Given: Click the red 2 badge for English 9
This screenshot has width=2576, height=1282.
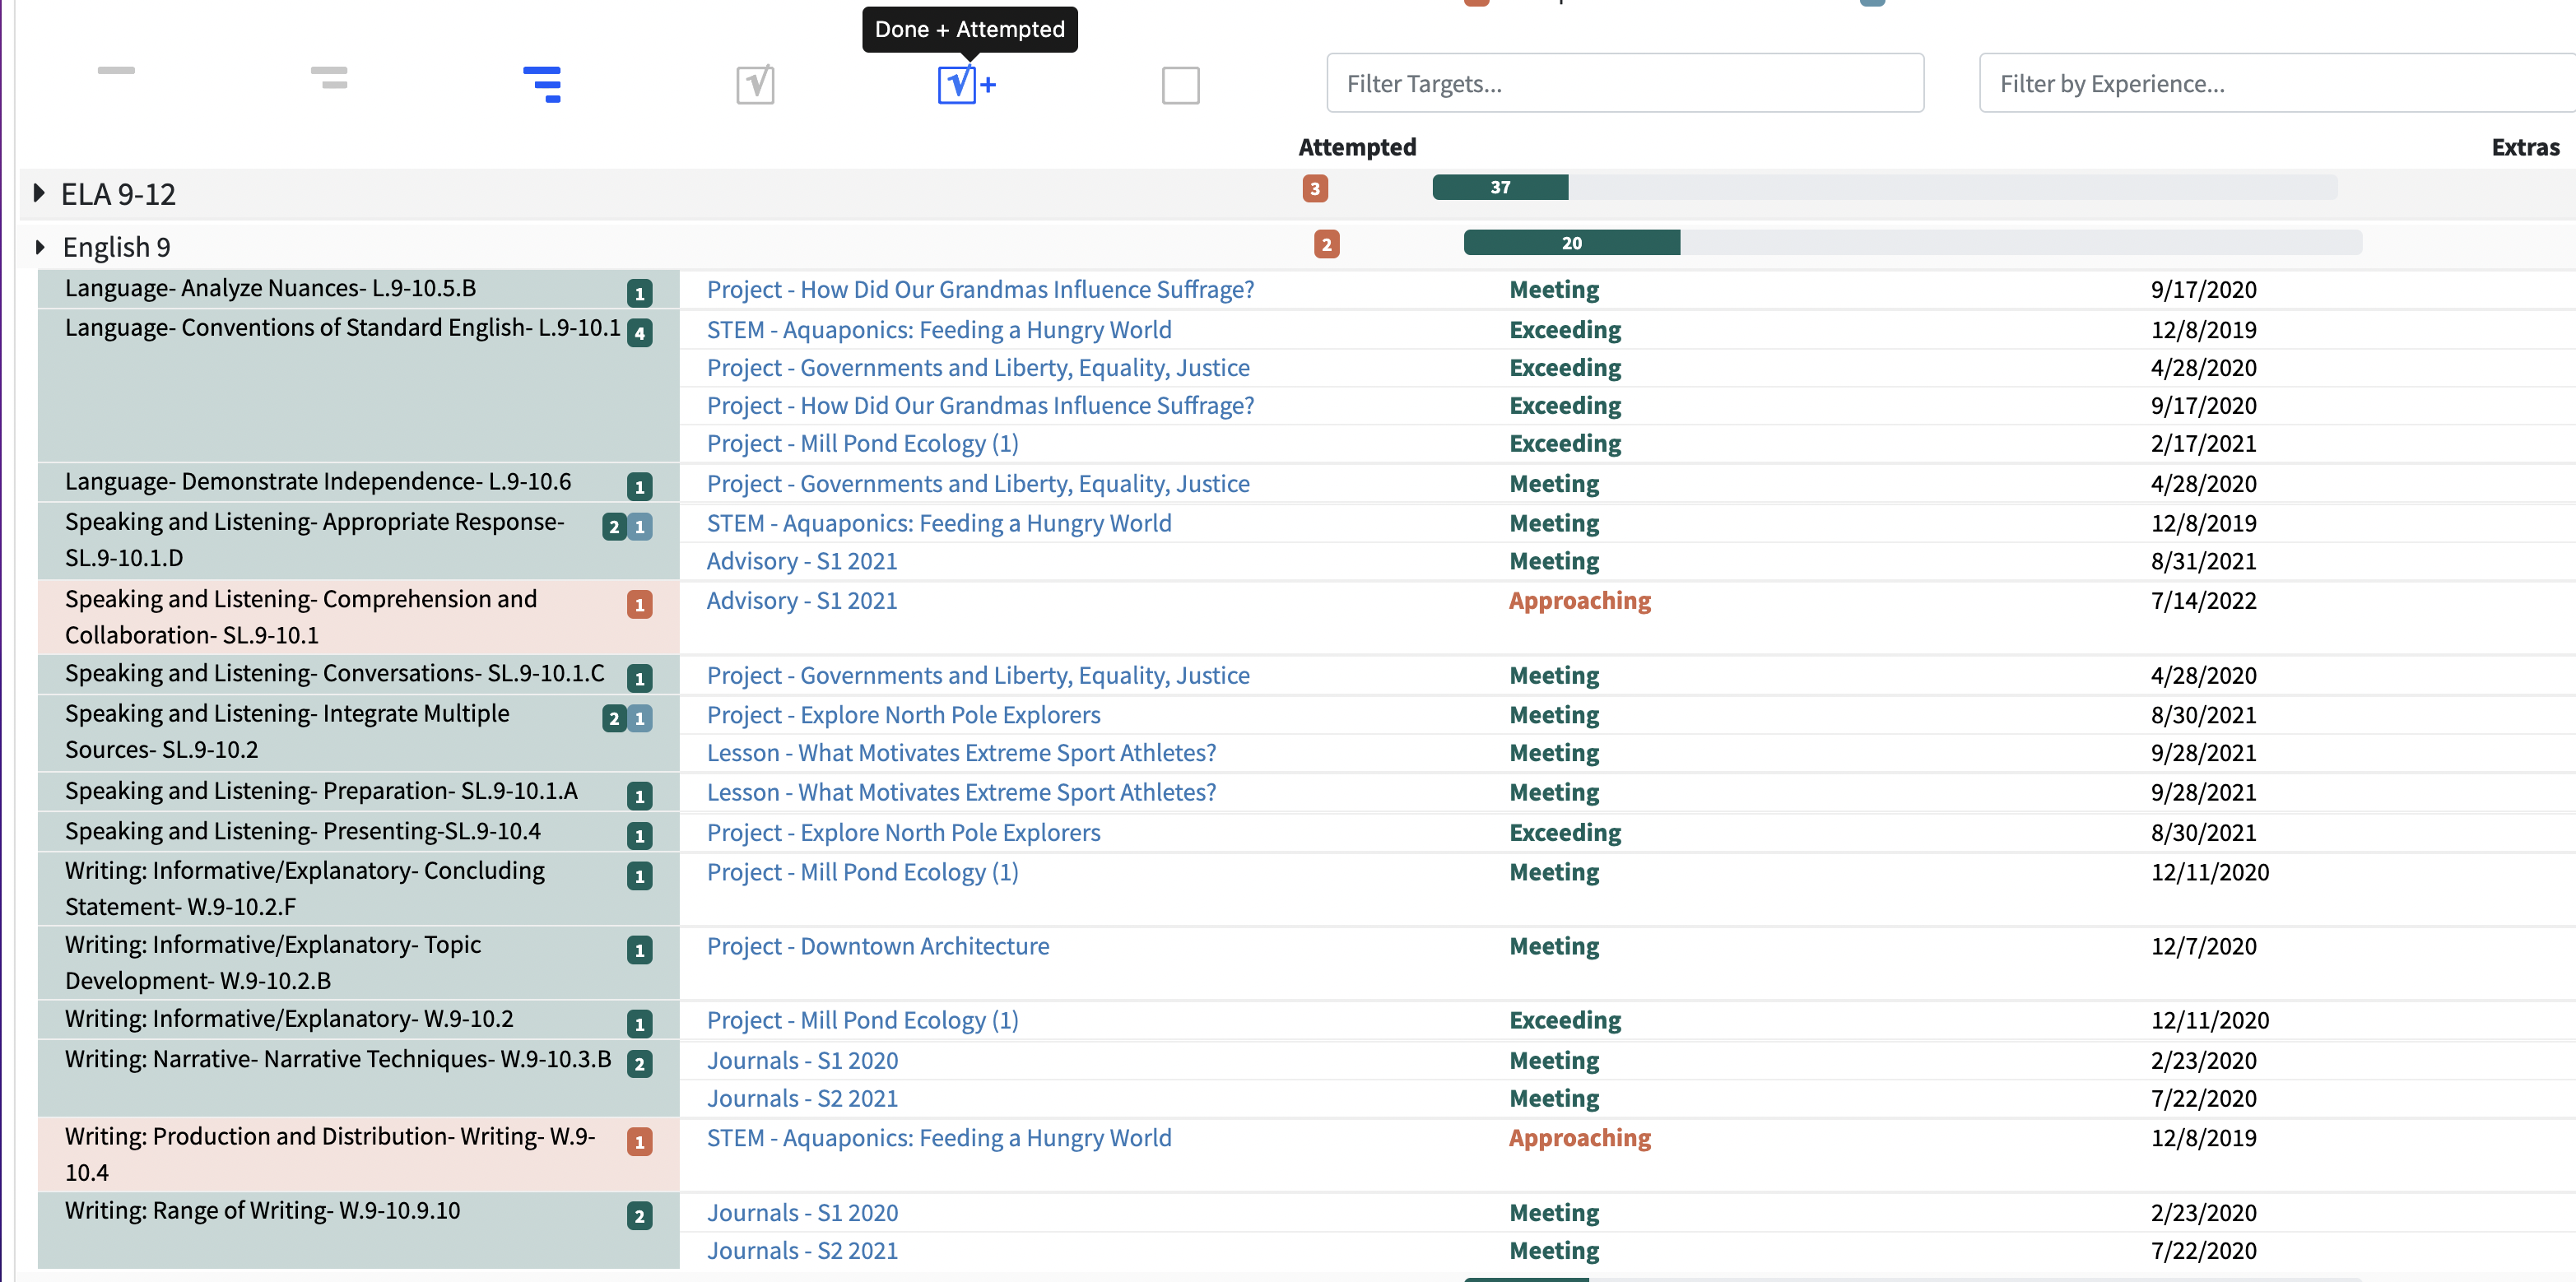Looking at the screenshot, I should [x=1326, y=245].
